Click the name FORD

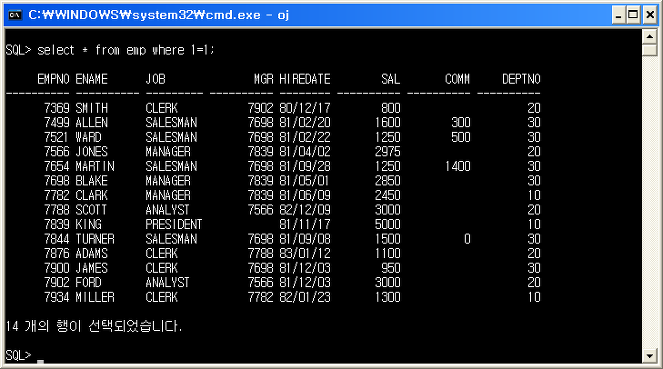(88, 283)
